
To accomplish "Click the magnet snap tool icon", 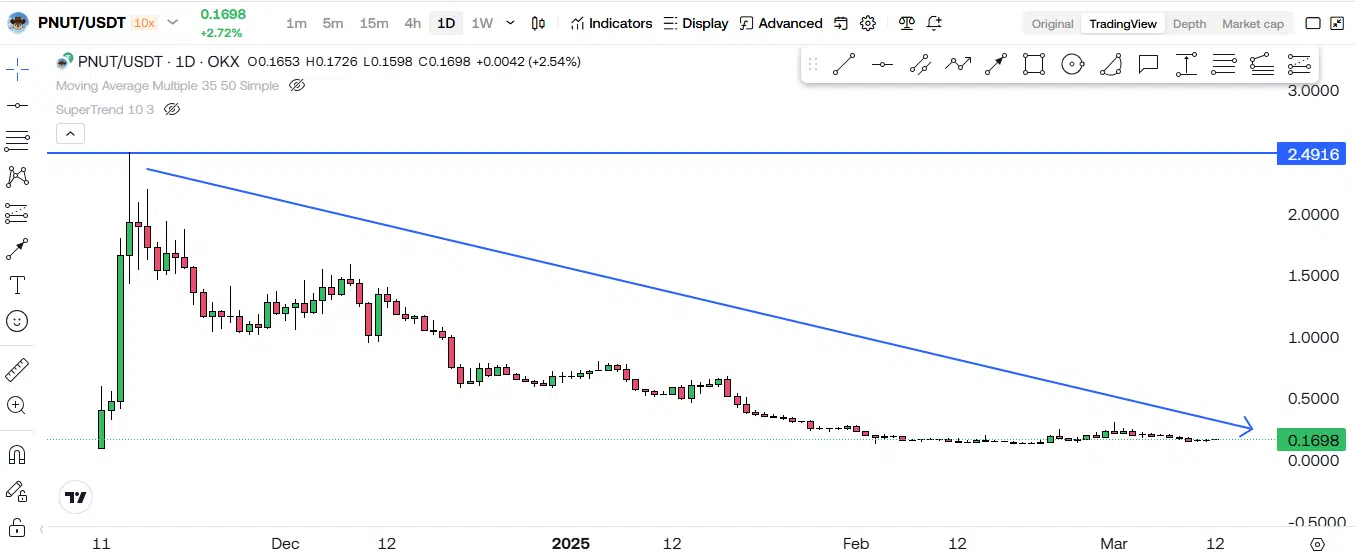I will (x=17, y=455).
